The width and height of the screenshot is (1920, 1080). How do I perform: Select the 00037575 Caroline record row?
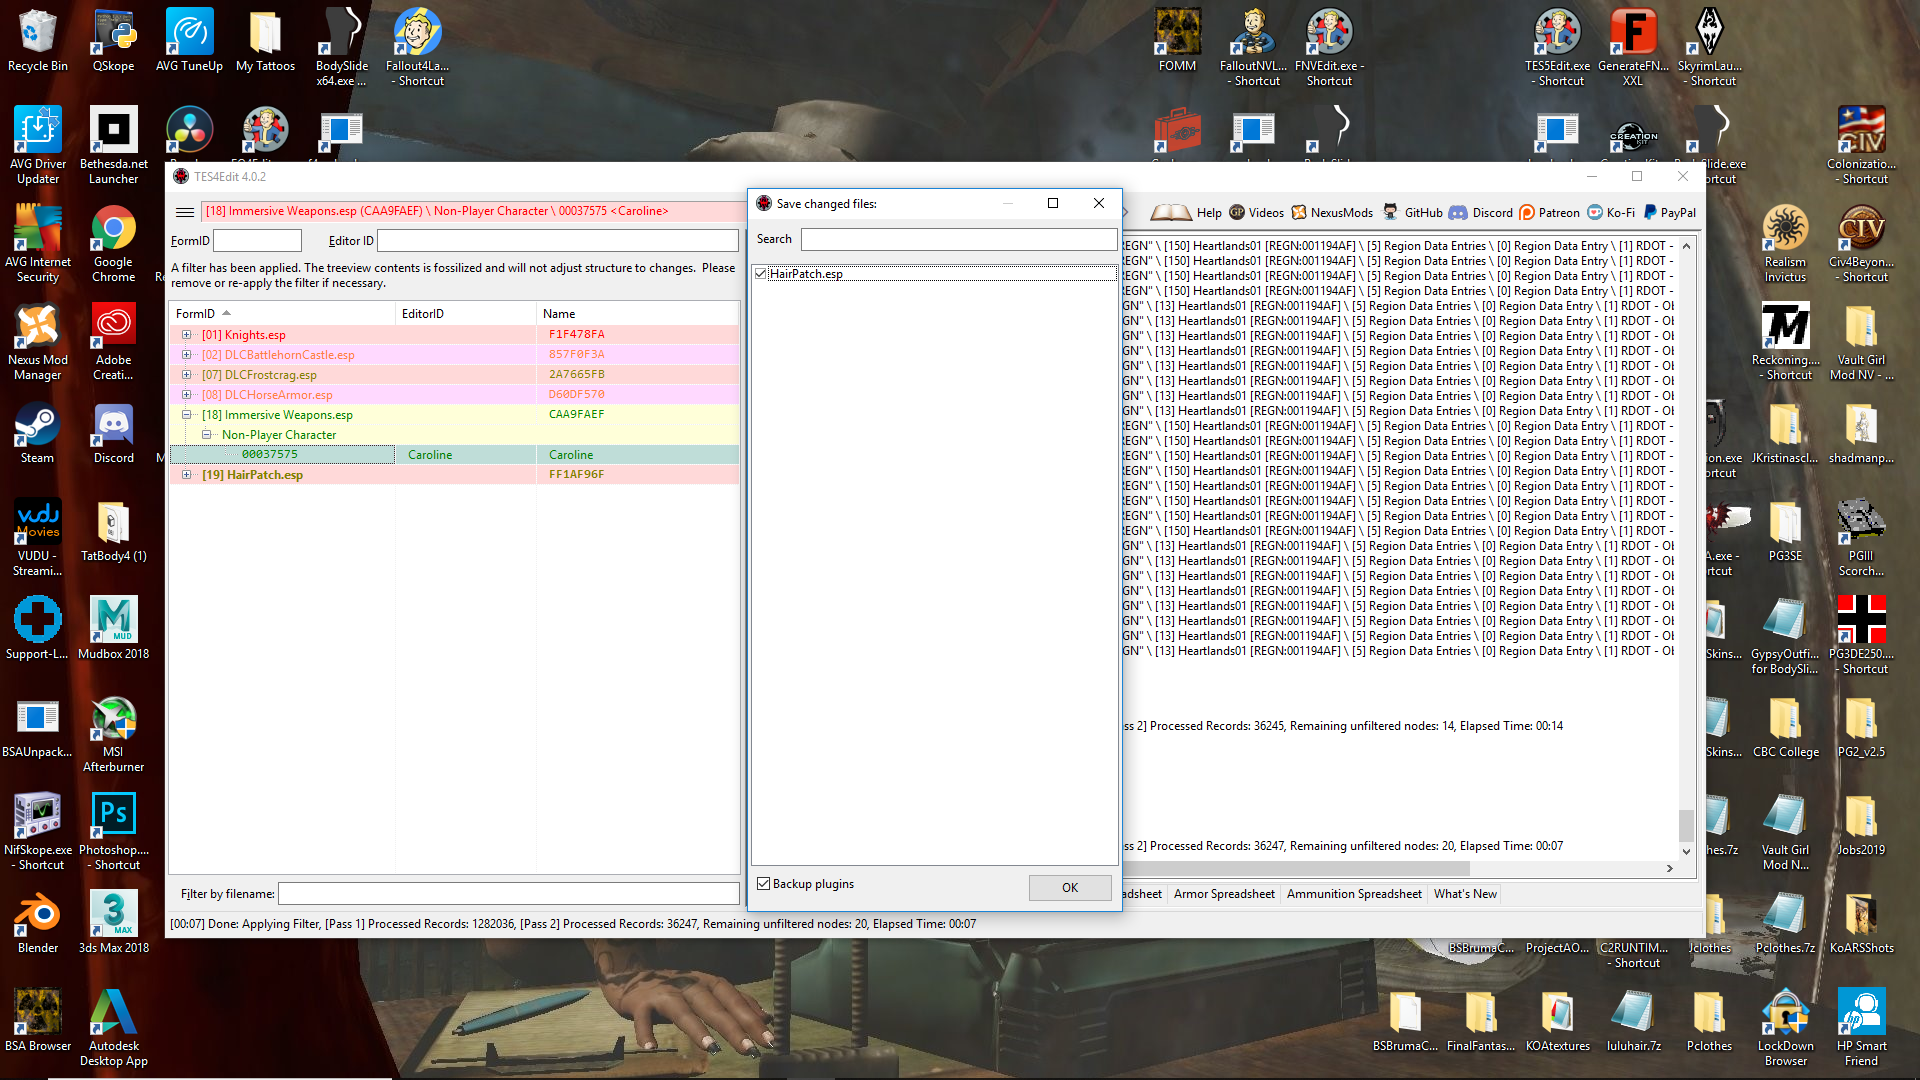click(x=455, y=455)
